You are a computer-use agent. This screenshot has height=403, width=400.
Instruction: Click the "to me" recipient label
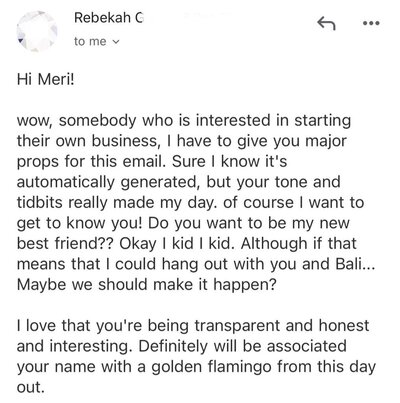click(x=90, y=42)
